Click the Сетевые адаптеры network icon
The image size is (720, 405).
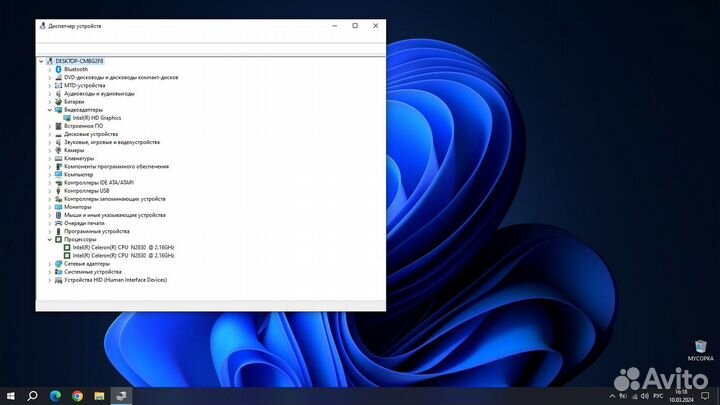pyautogui.click(x=58, y=264)
